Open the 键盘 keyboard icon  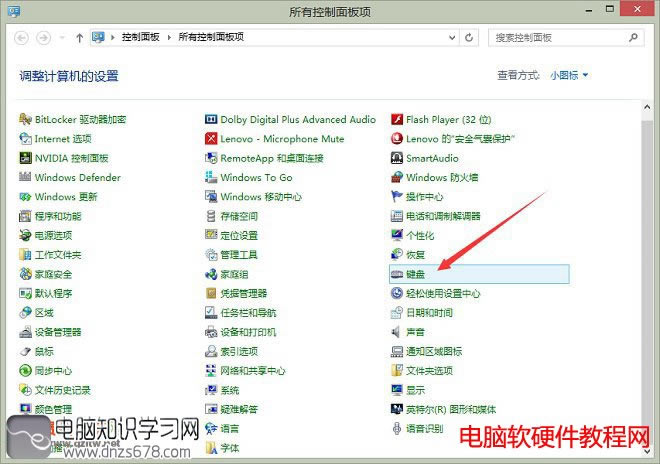pos(397,274)
